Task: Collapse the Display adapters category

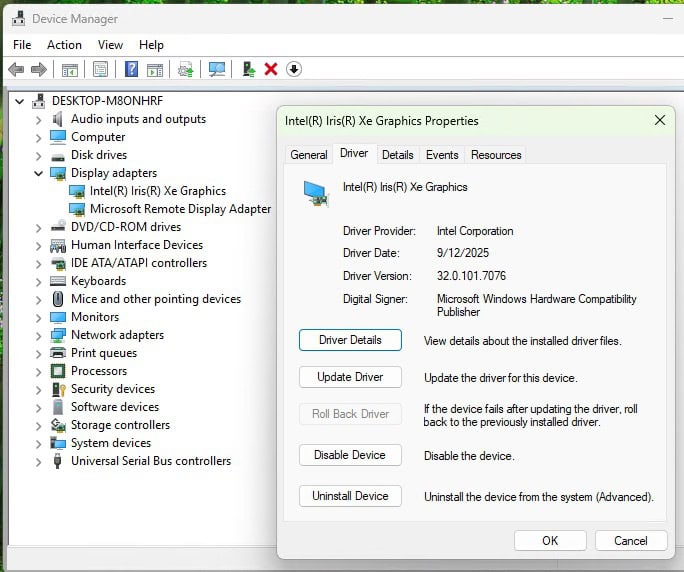Action: [39, 173]
